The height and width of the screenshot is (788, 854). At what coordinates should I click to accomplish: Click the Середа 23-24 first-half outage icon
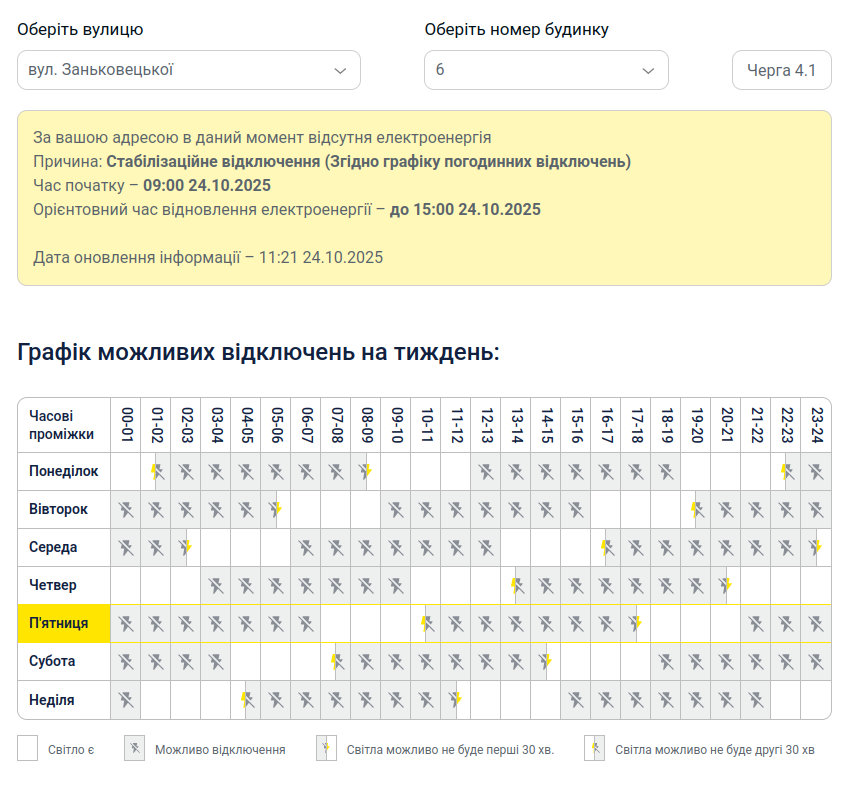tap(816, 547)
